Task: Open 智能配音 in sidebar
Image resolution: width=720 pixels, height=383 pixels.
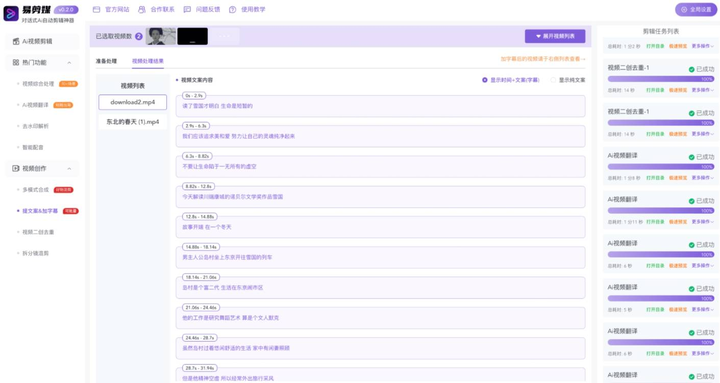Action: (33, 147)
